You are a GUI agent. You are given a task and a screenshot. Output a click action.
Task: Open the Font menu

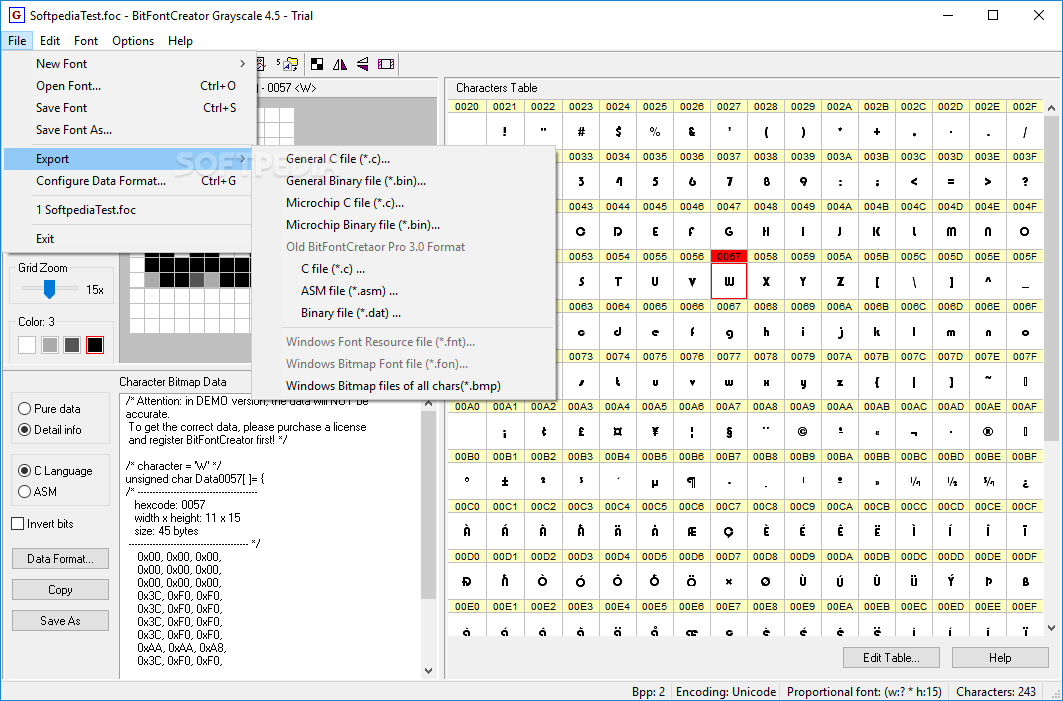pyautogui.click(x=86, y=41)
